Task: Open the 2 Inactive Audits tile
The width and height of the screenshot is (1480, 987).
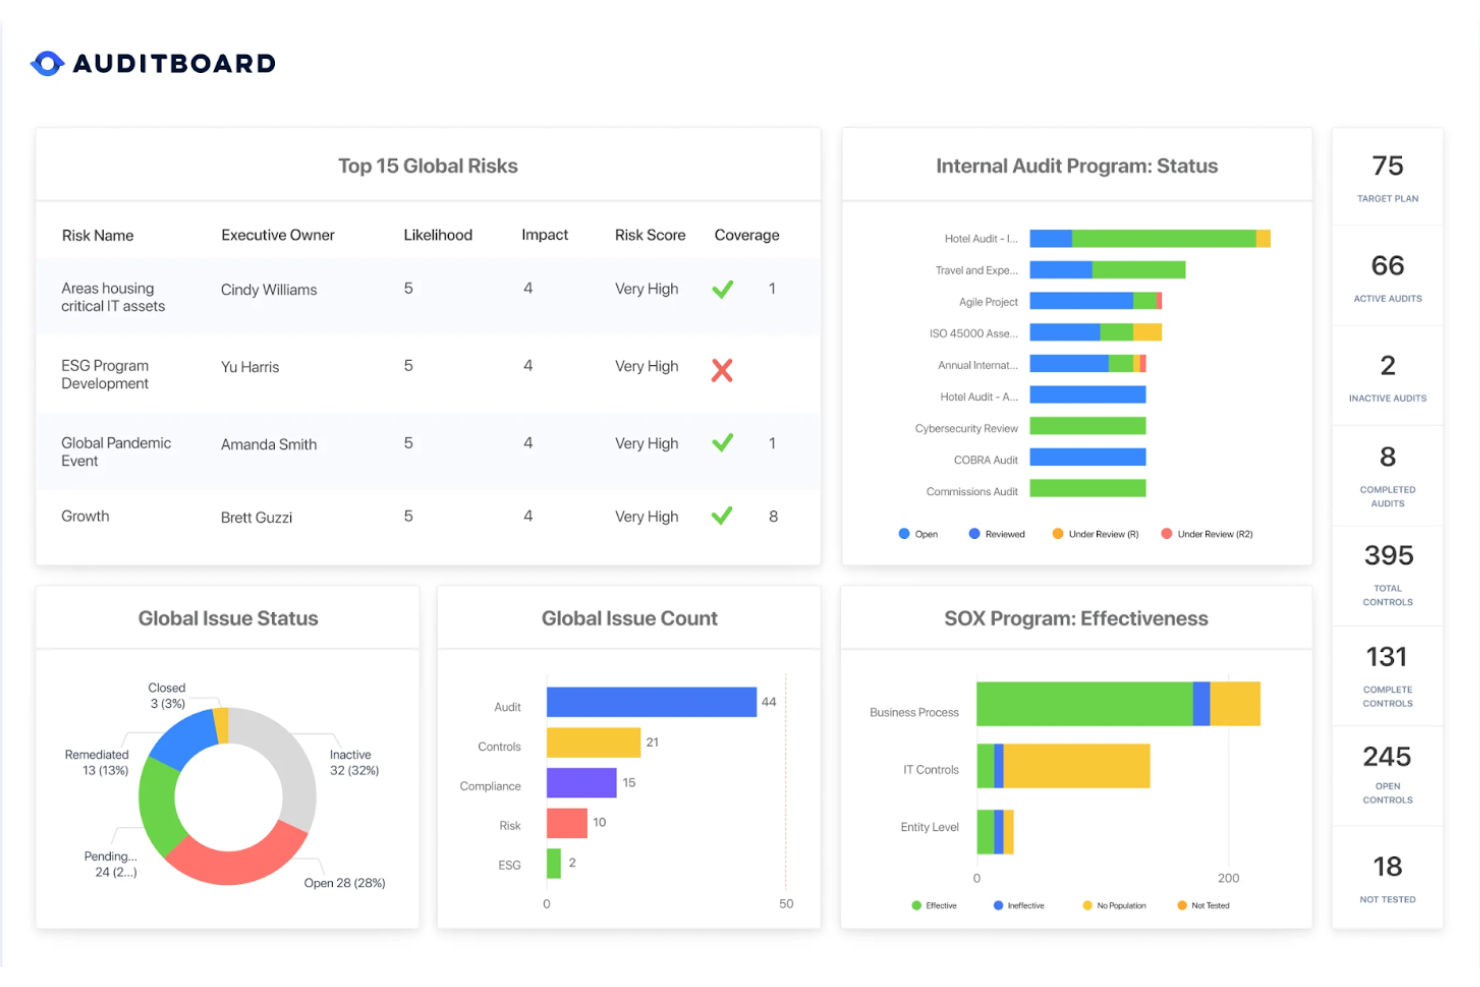Action: coord(1387,376)
